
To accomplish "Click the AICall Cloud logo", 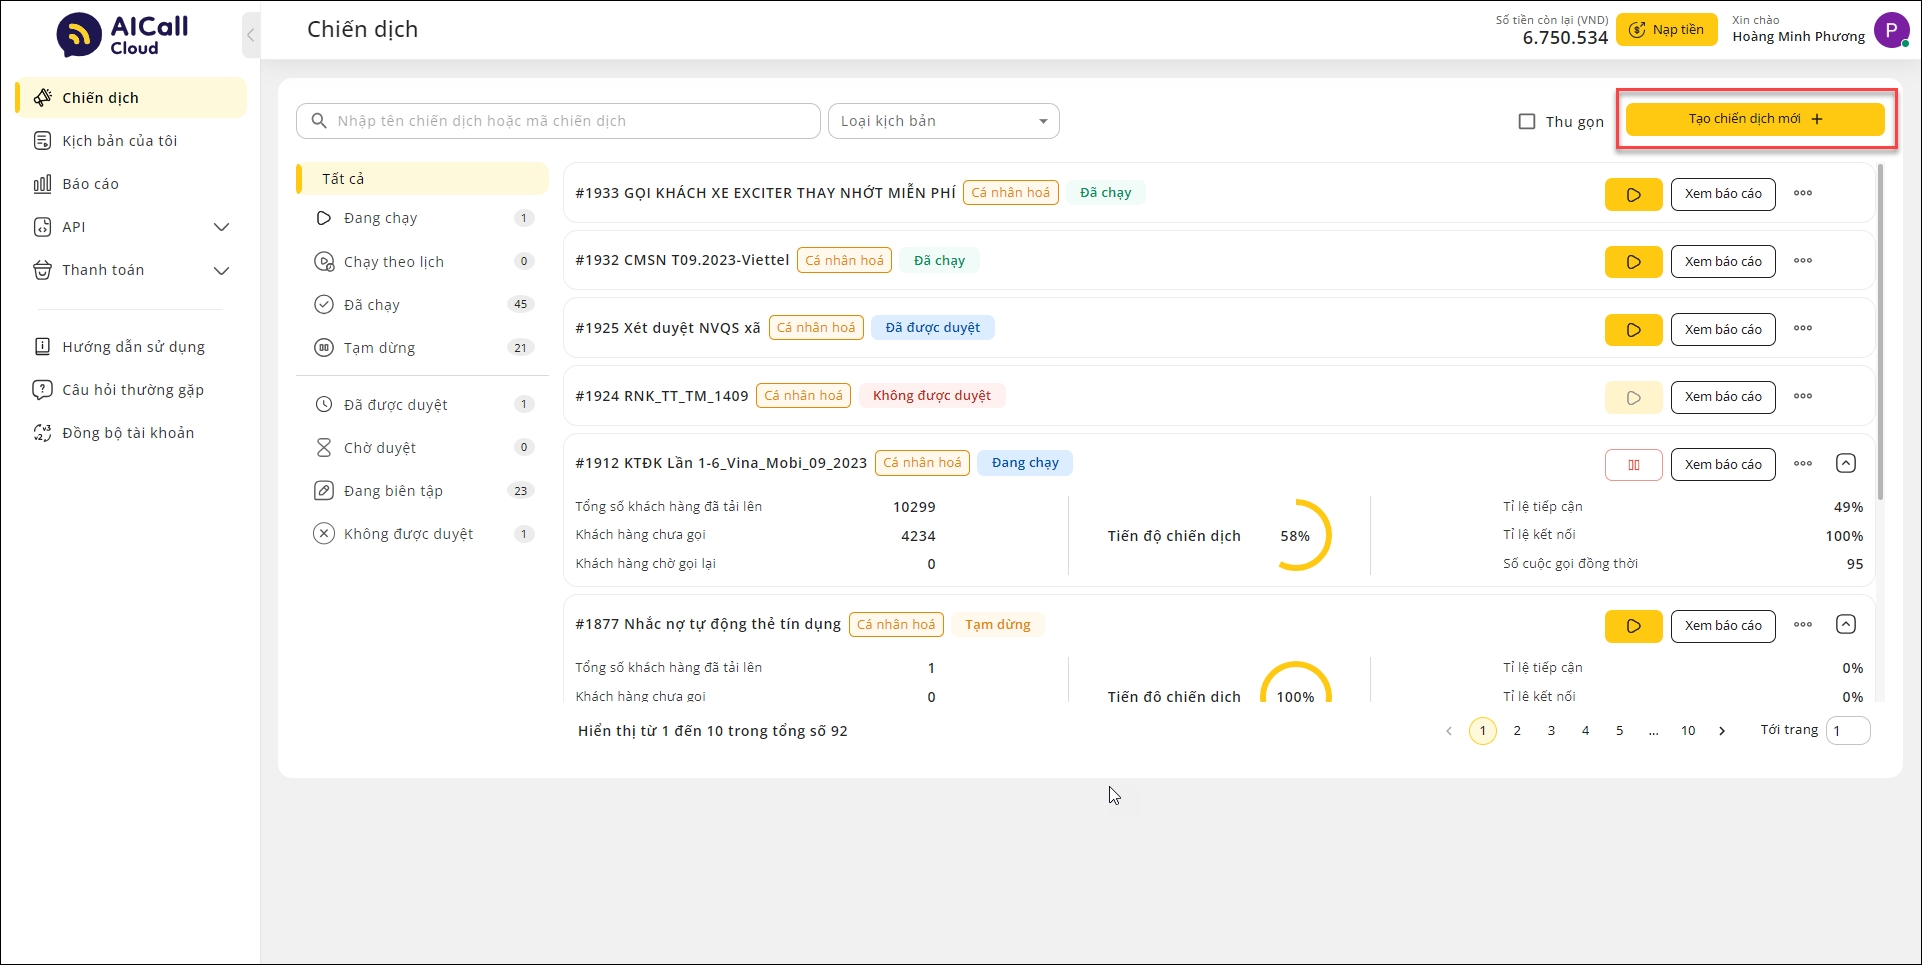I will pos(122,35).
